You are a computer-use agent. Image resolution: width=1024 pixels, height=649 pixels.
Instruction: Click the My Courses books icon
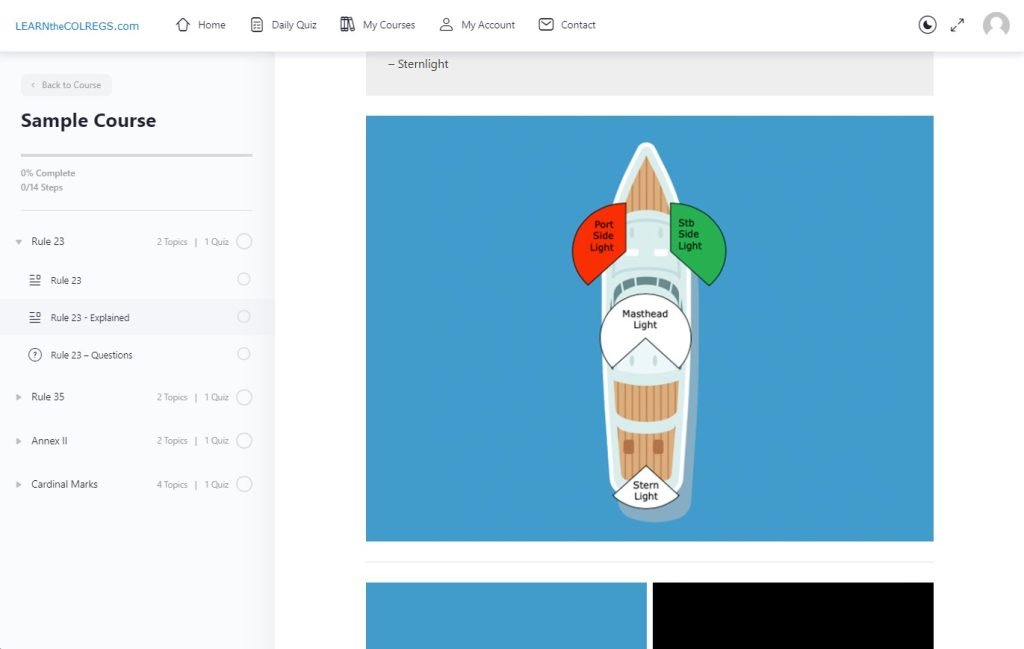(347, 25)
